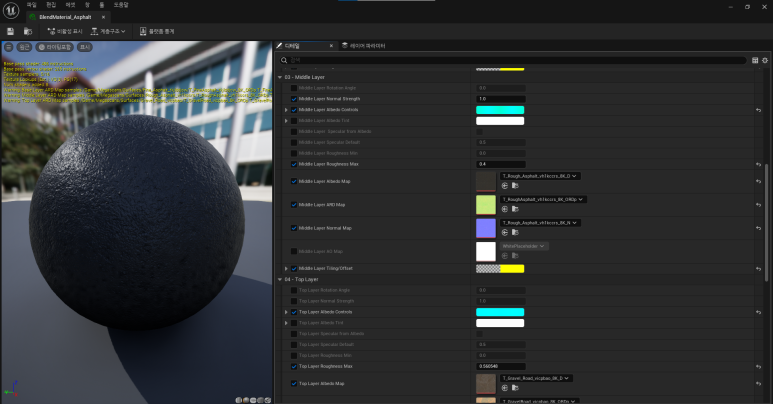Screen dimensions: 773x404
Task: Open the second menu in the menu bar
Action: [x=51, y=5]
